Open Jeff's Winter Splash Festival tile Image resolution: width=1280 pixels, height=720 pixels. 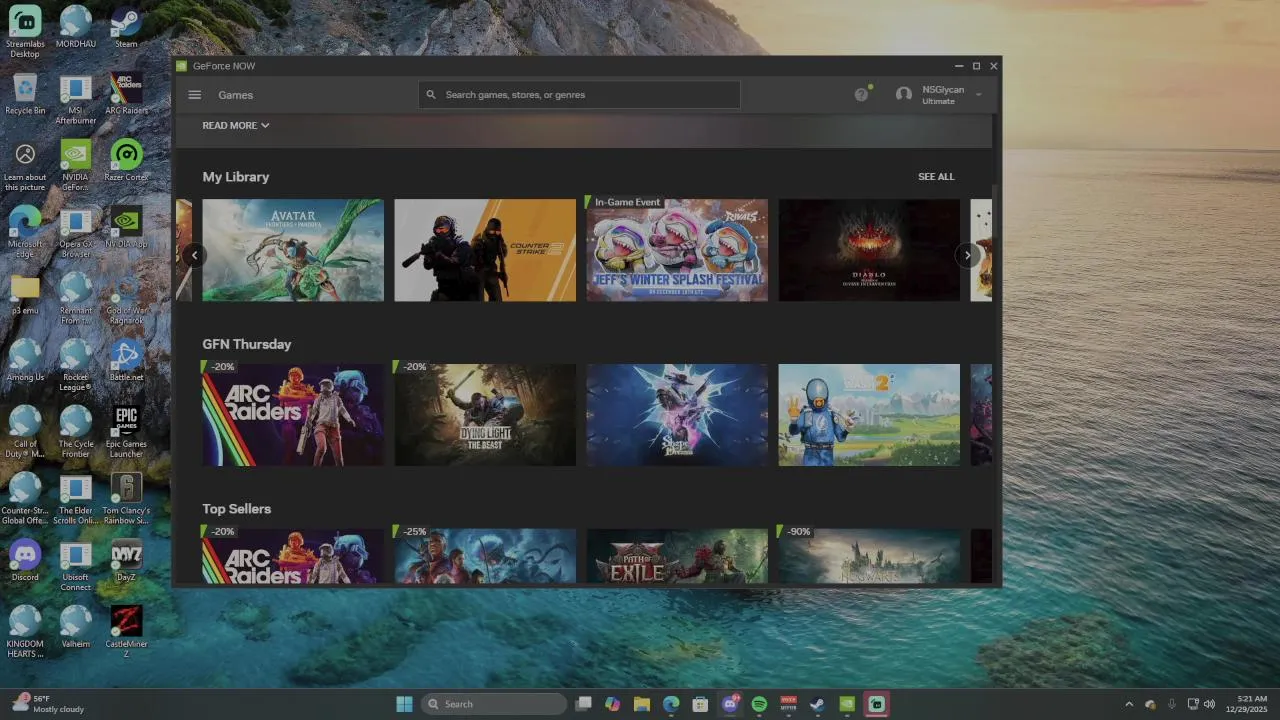[x=677, y=250]
